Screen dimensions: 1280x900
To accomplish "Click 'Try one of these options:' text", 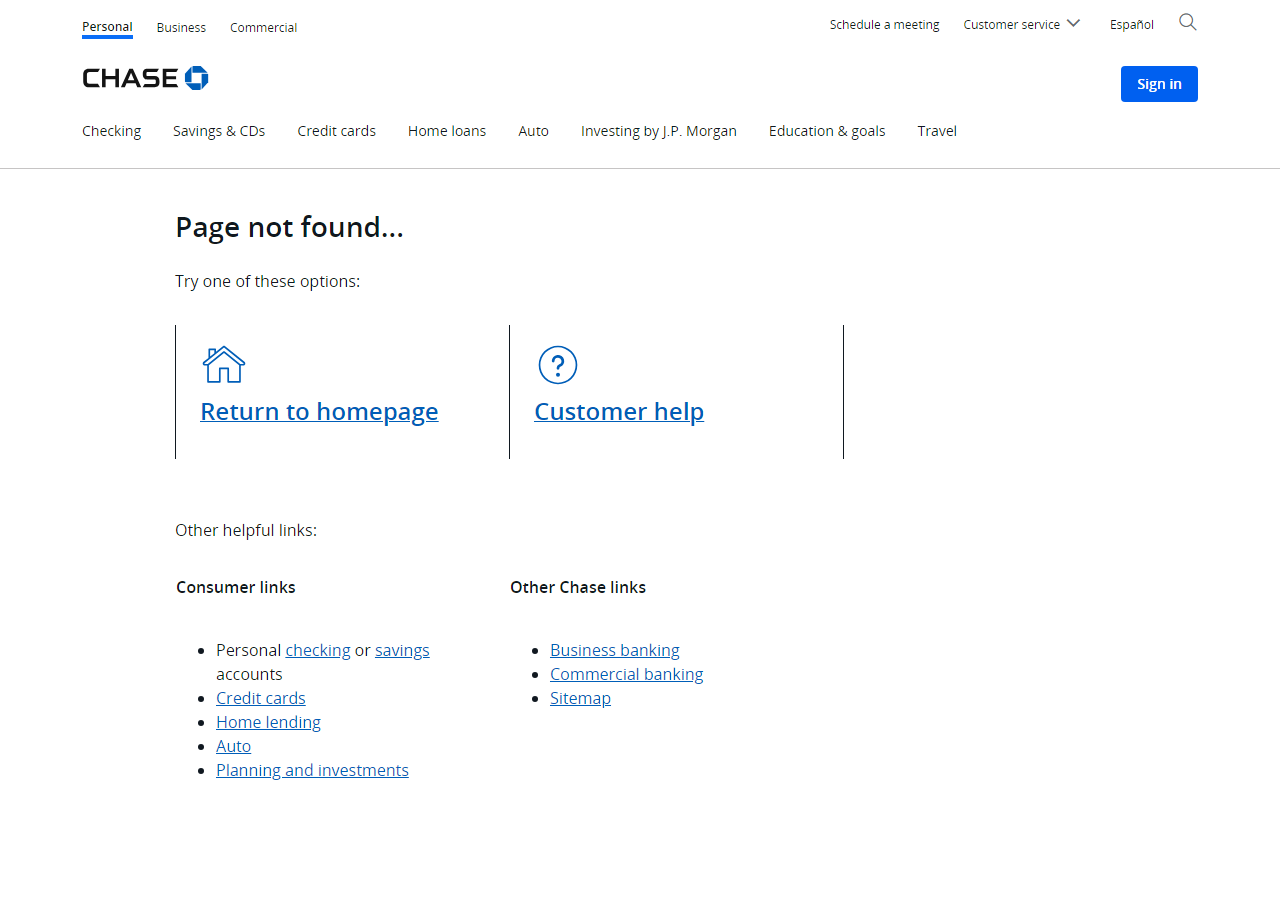I will point(267,281).
